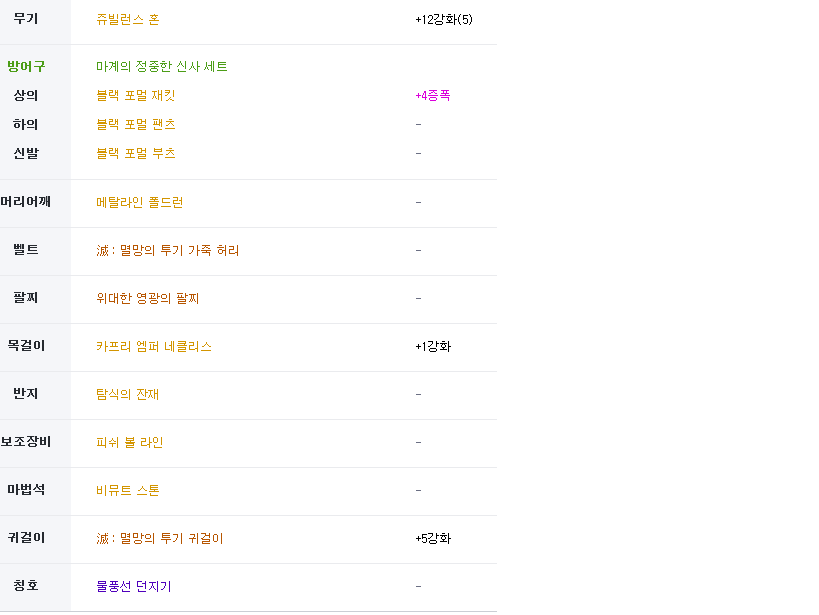Viewport: 819px width, 615px height.
Task: Click the 비뮤트 스톤 magic stone
Action: click(x=128, y=491)
